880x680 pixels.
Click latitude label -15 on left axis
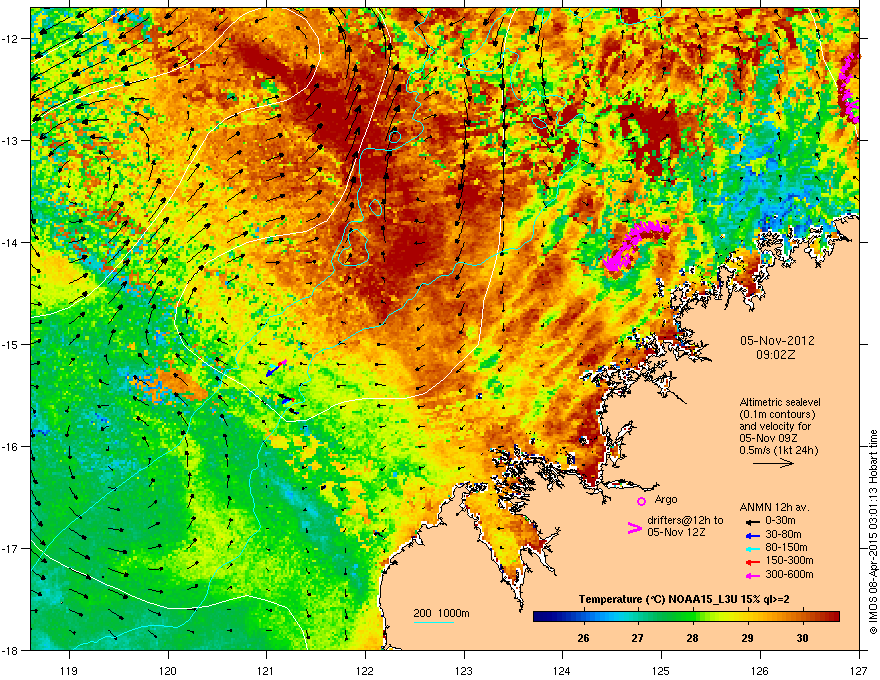10,344
